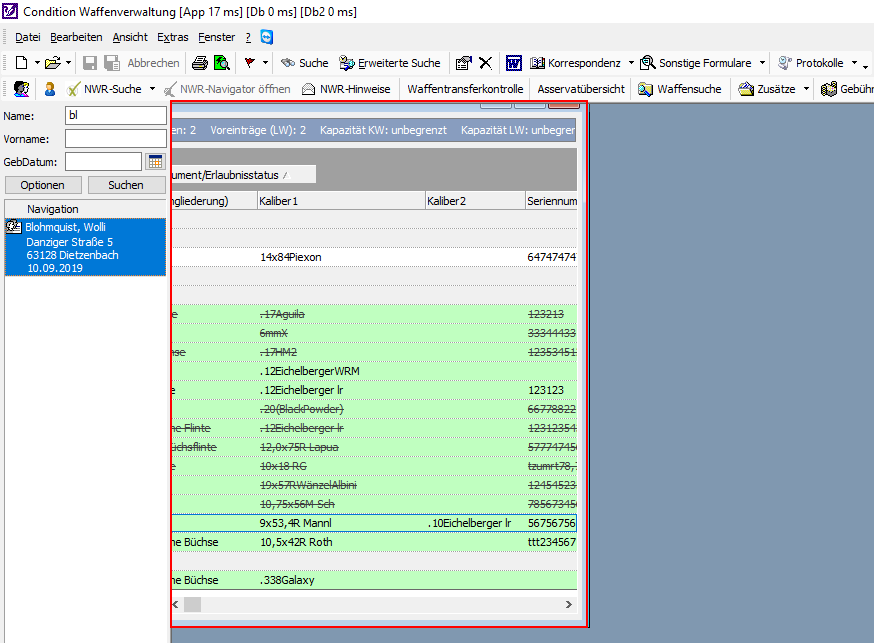This screenshot has width=874, height=643.
Task: Click the horizontal scrollbar right arrow
Action: click(569, 605)
